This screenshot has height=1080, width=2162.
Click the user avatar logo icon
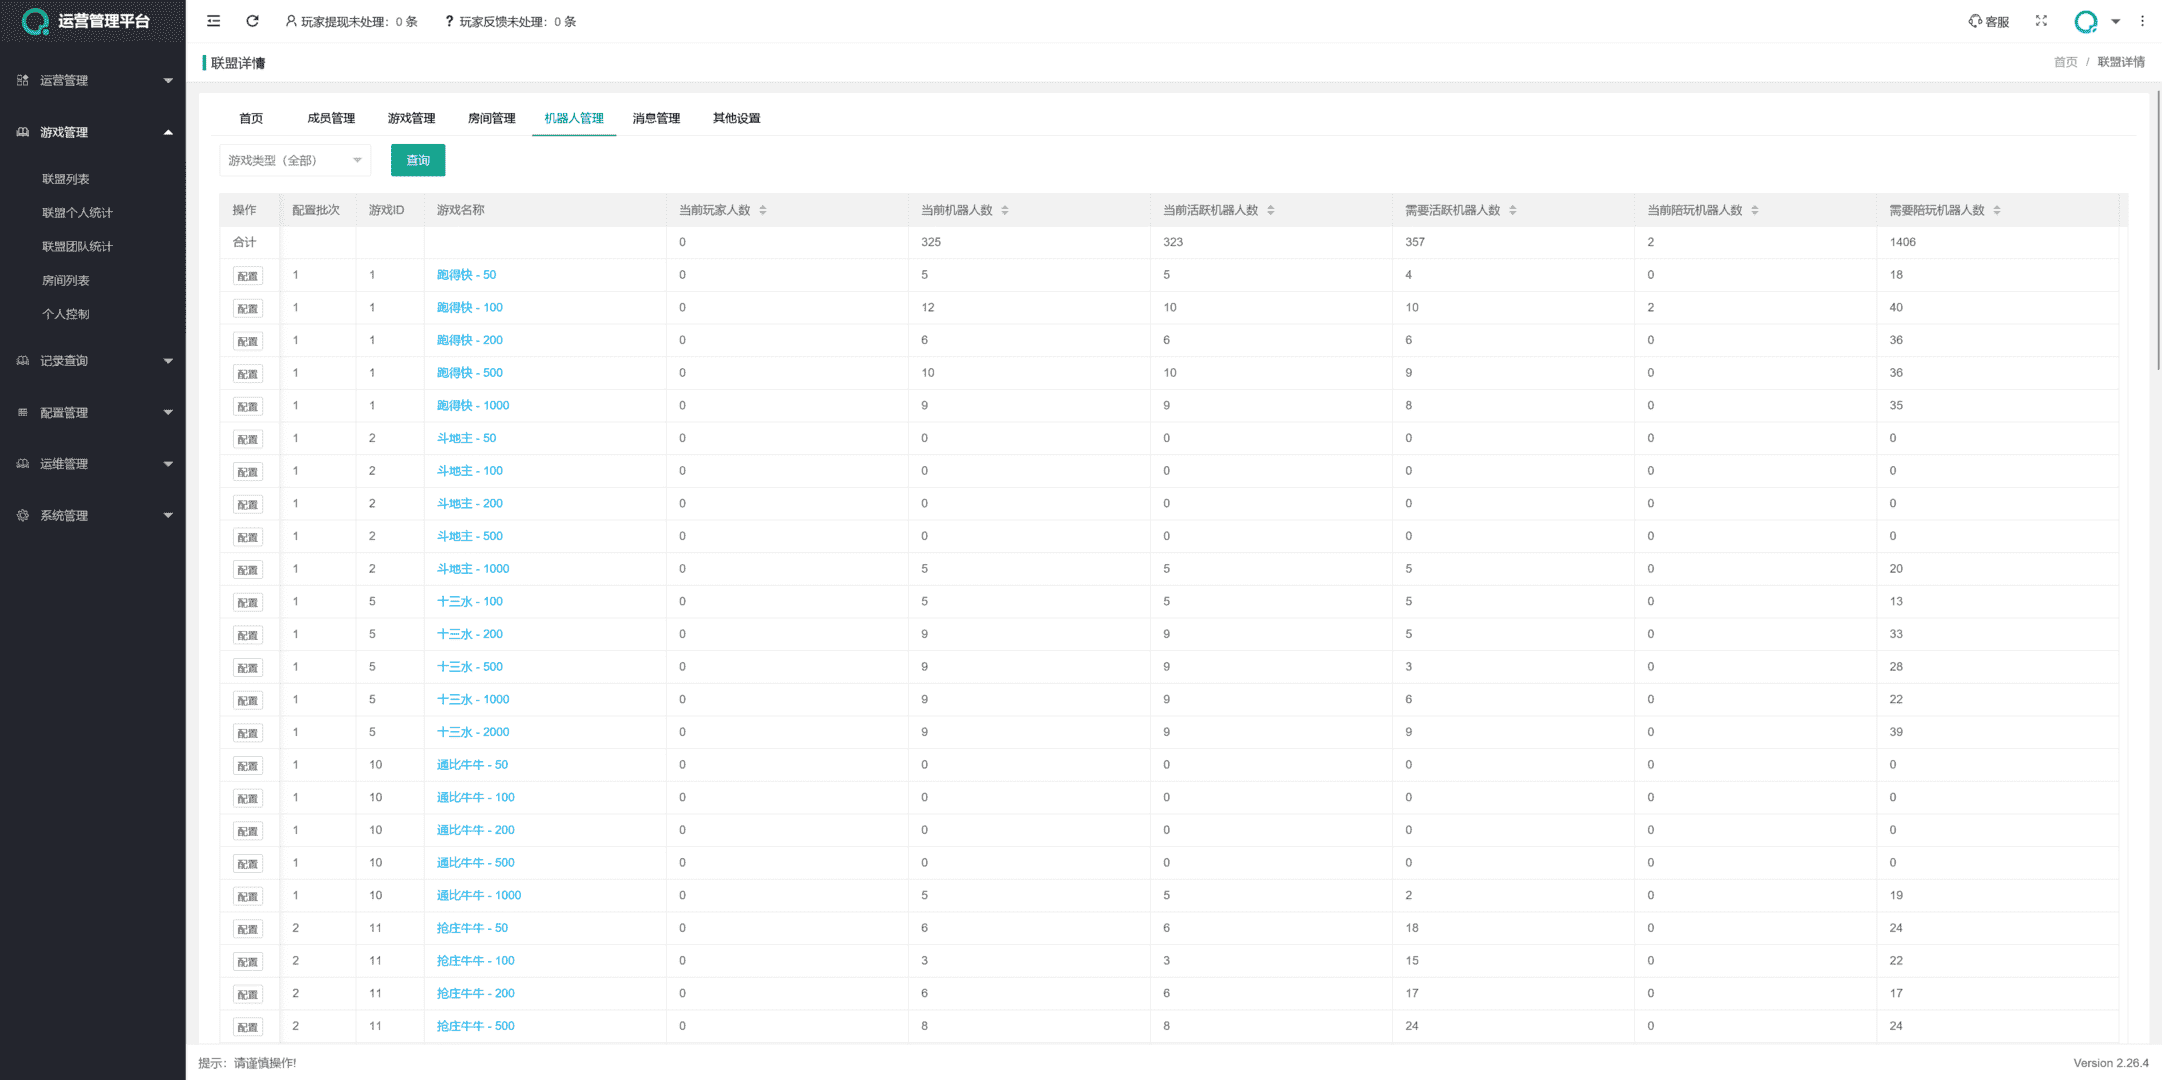[2085, 21]
